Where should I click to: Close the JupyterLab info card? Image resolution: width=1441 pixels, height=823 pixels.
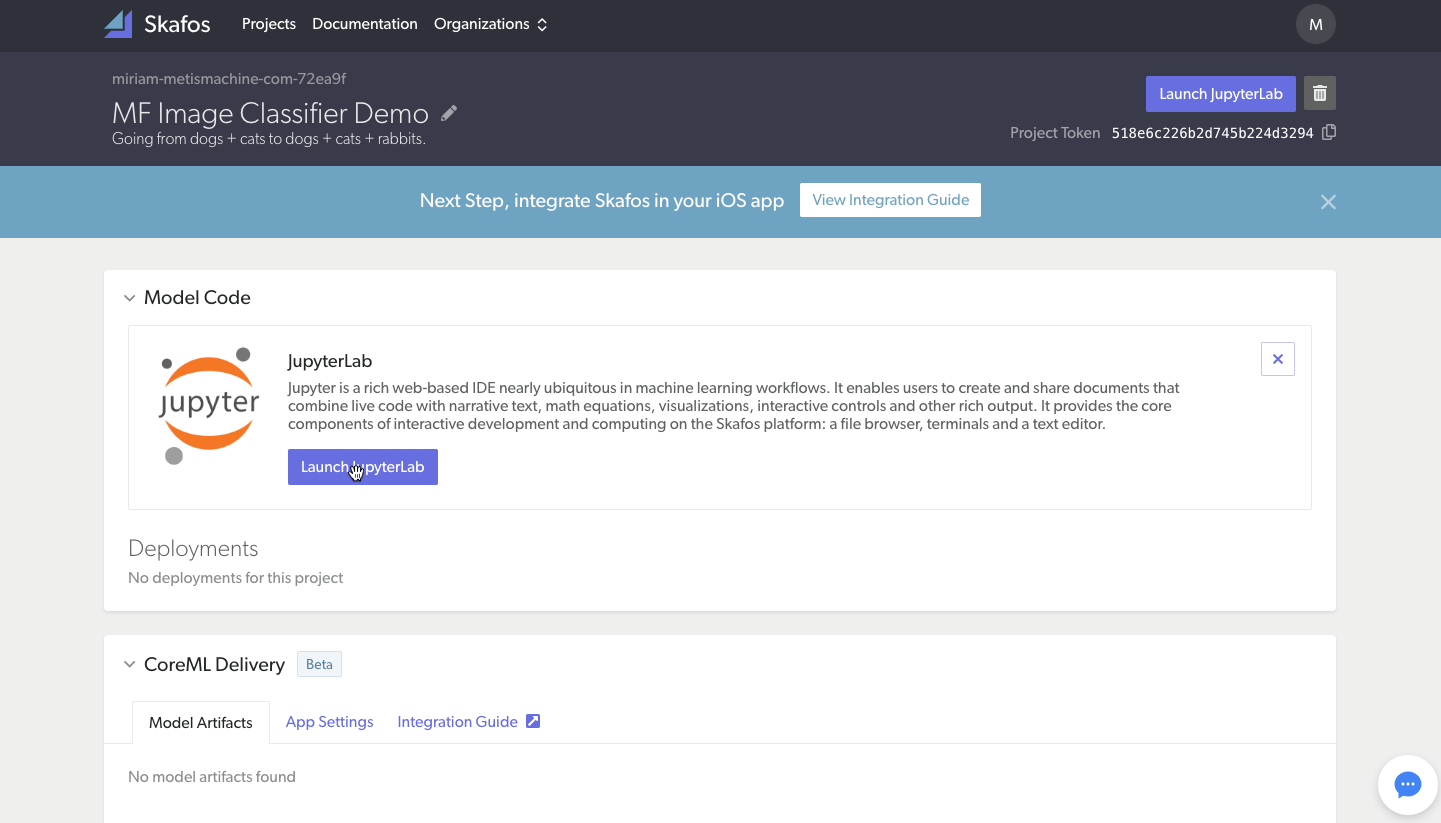pyautogui.click(x=1278, y=359)
